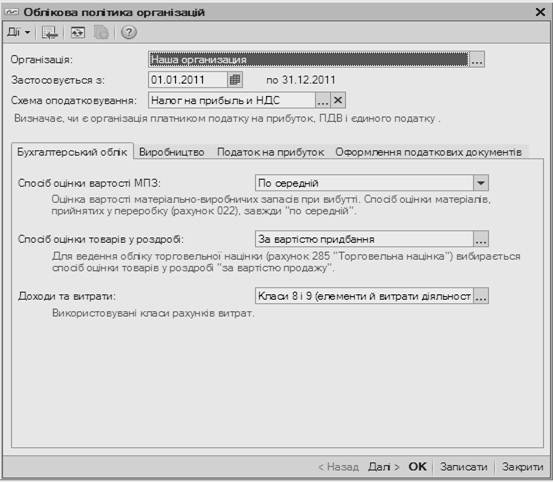553x482 pixels.
Task: Click the По середній combo field
Action: tap(364, 183)
